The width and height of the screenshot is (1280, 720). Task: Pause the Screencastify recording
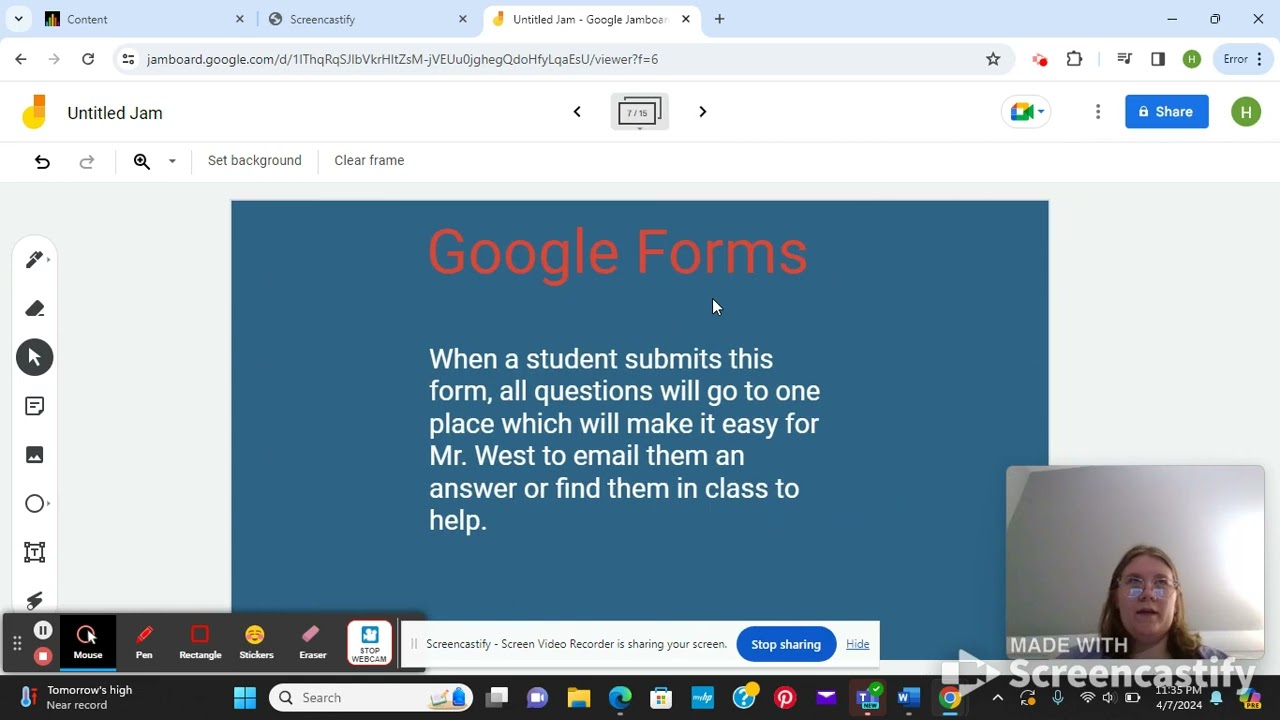[x=43, y=630]
